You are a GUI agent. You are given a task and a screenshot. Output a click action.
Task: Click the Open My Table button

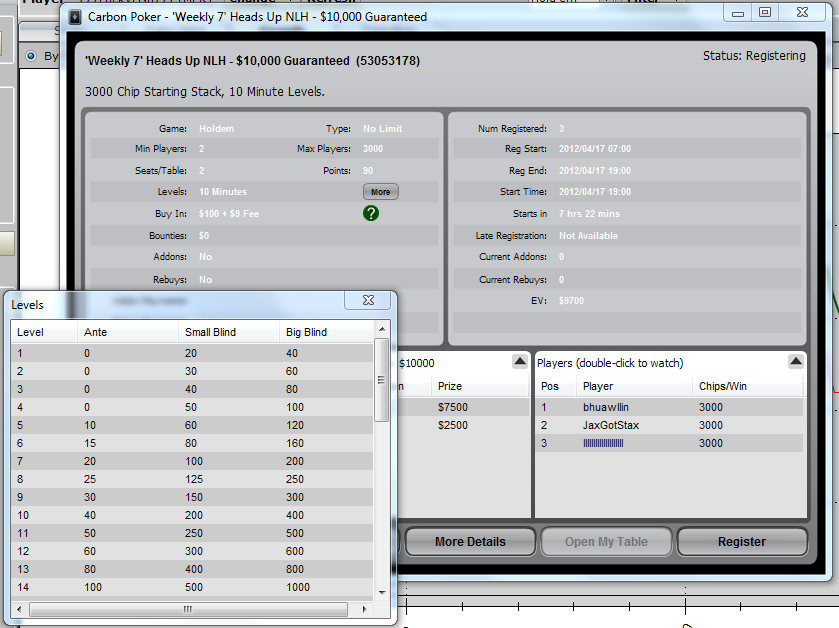click(606, 542)
